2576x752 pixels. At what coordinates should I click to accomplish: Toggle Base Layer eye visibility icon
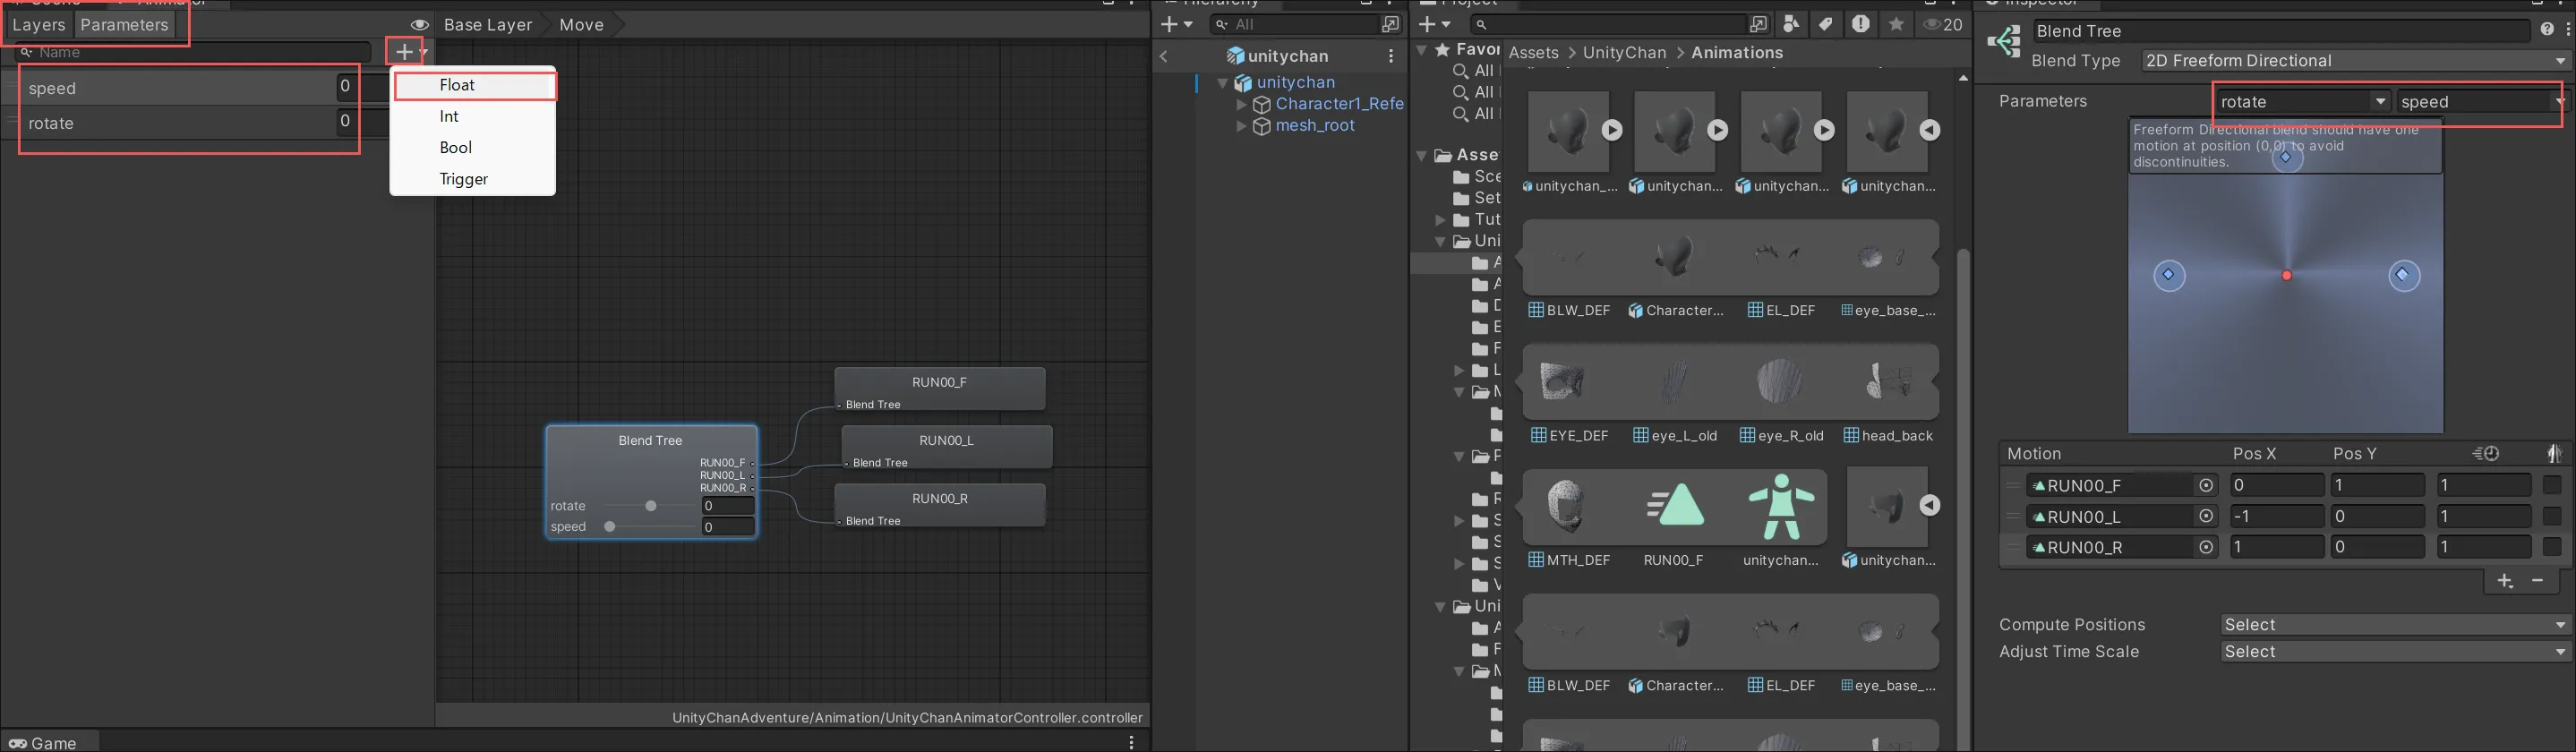(x=420, y=25)
